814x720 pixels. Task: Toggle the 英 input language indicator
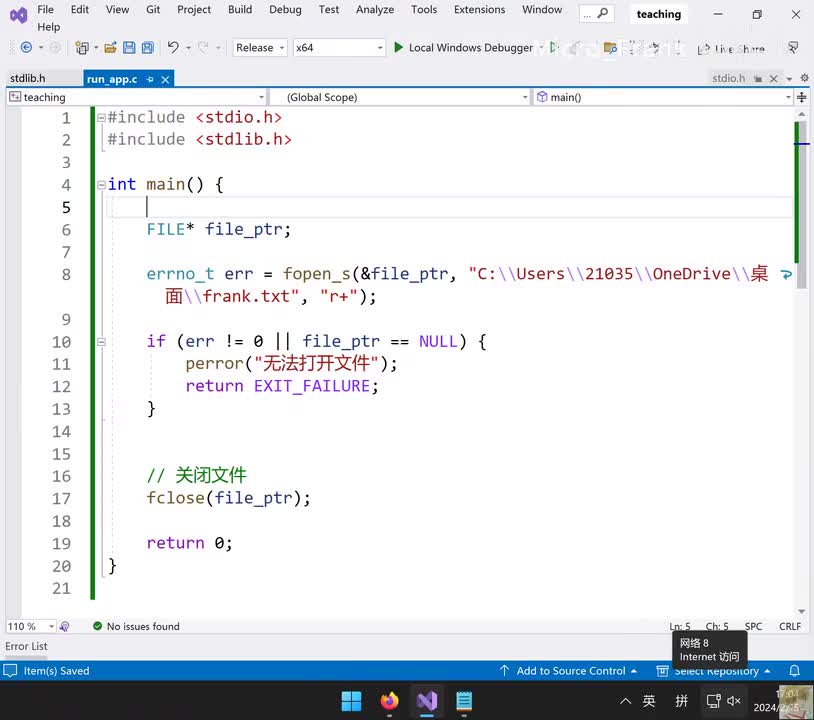pos(649,701)
